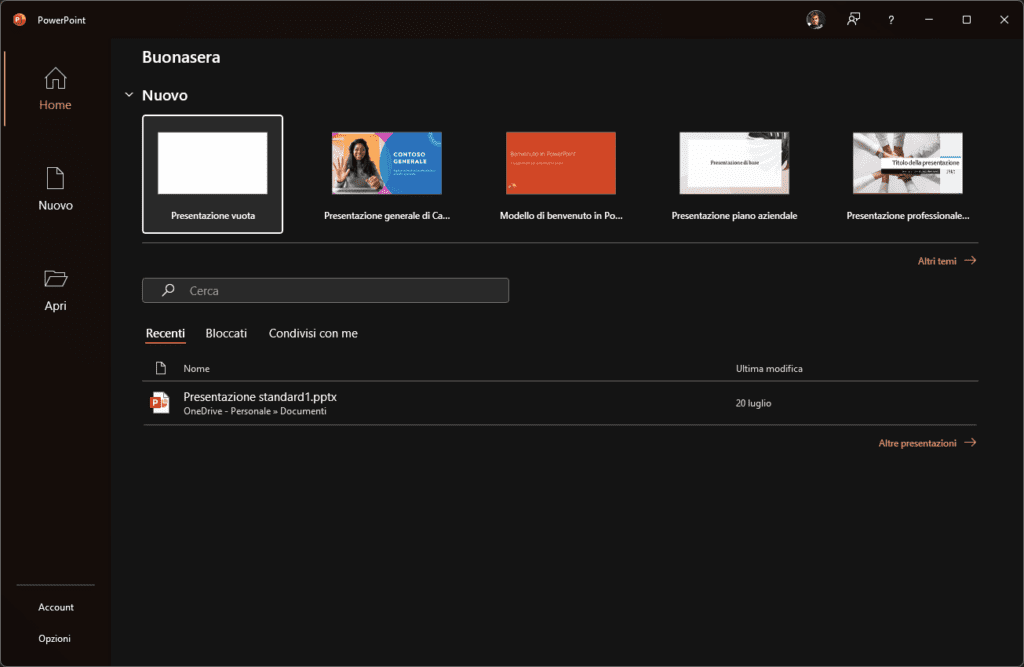Open the Altri temi link
The image size is (1024, 667).
pos(946,261)
